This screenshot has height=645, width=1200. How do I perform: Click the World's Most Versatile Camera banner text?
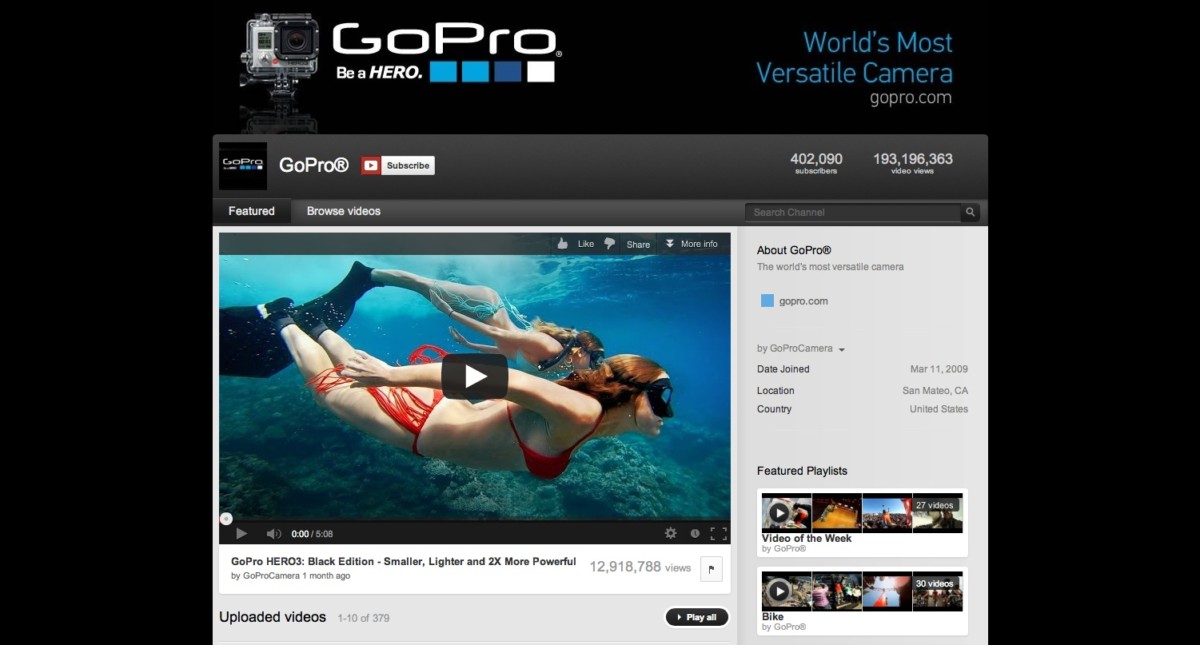854,58
